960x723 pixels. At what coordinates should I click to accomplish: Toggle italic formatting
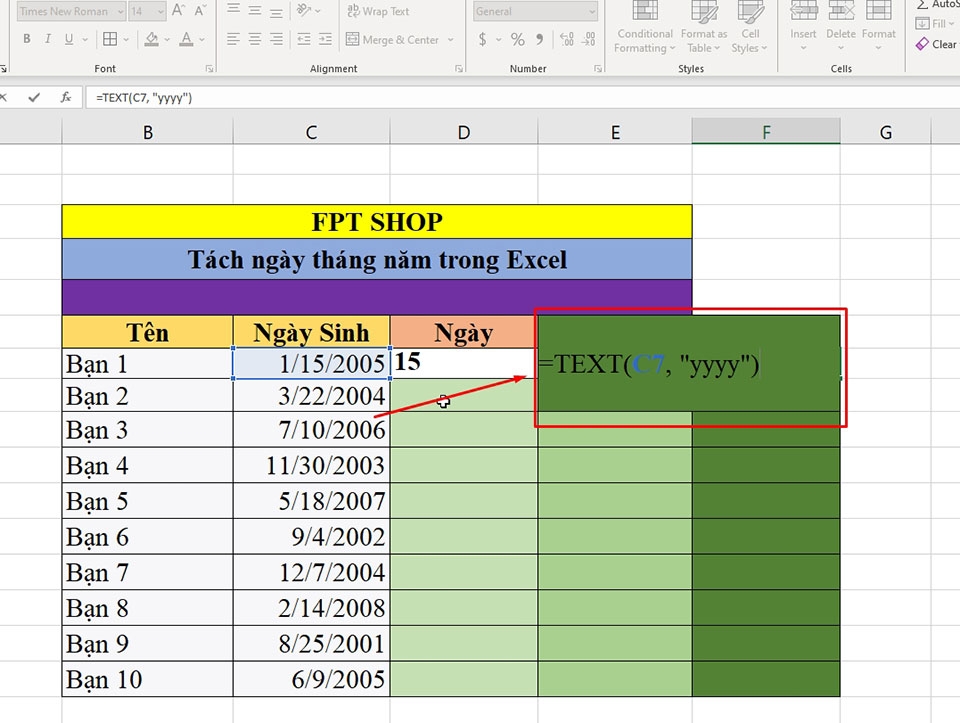(47, 38)
